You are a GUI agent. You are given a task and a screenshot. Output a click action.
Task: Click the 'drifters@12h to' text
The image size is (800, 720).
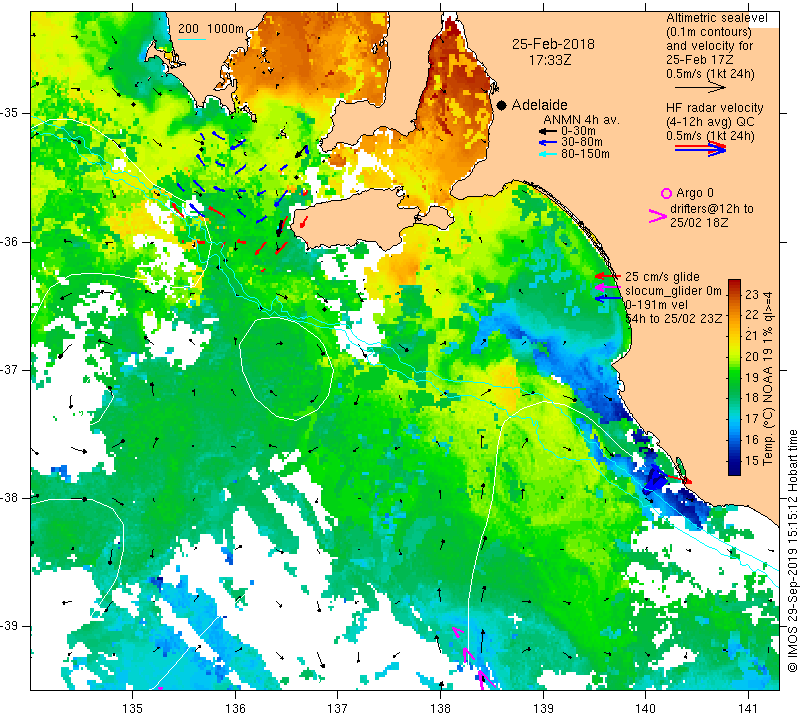click(712, 209)
